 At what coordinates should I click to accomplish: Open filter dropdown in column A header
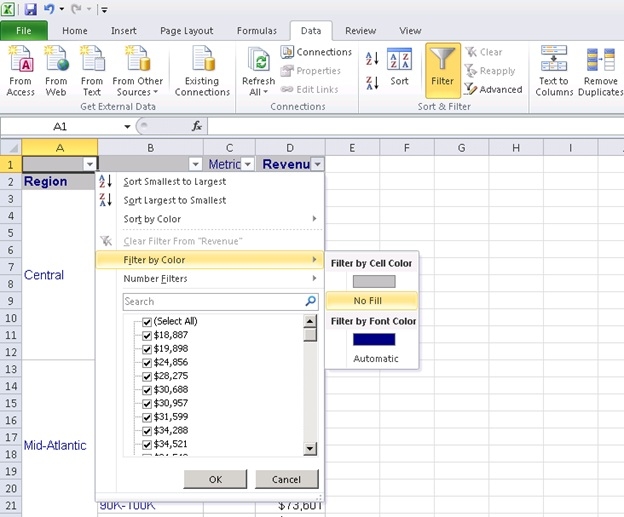coord(90,164)
